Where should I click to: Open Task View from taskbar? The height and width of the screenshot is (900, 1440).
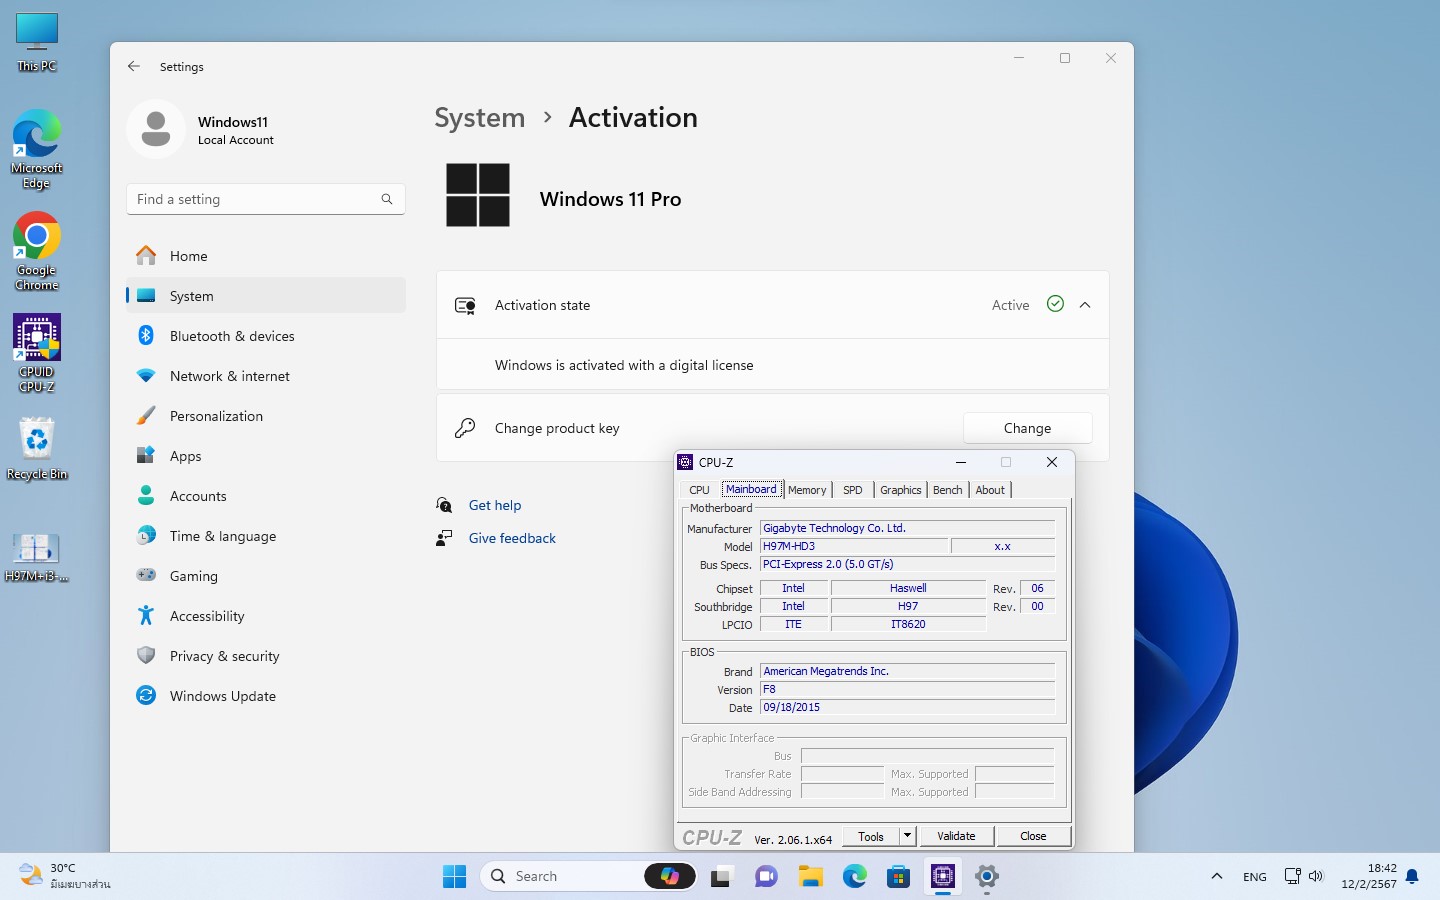pyautogui.click(x=721, y=877)
